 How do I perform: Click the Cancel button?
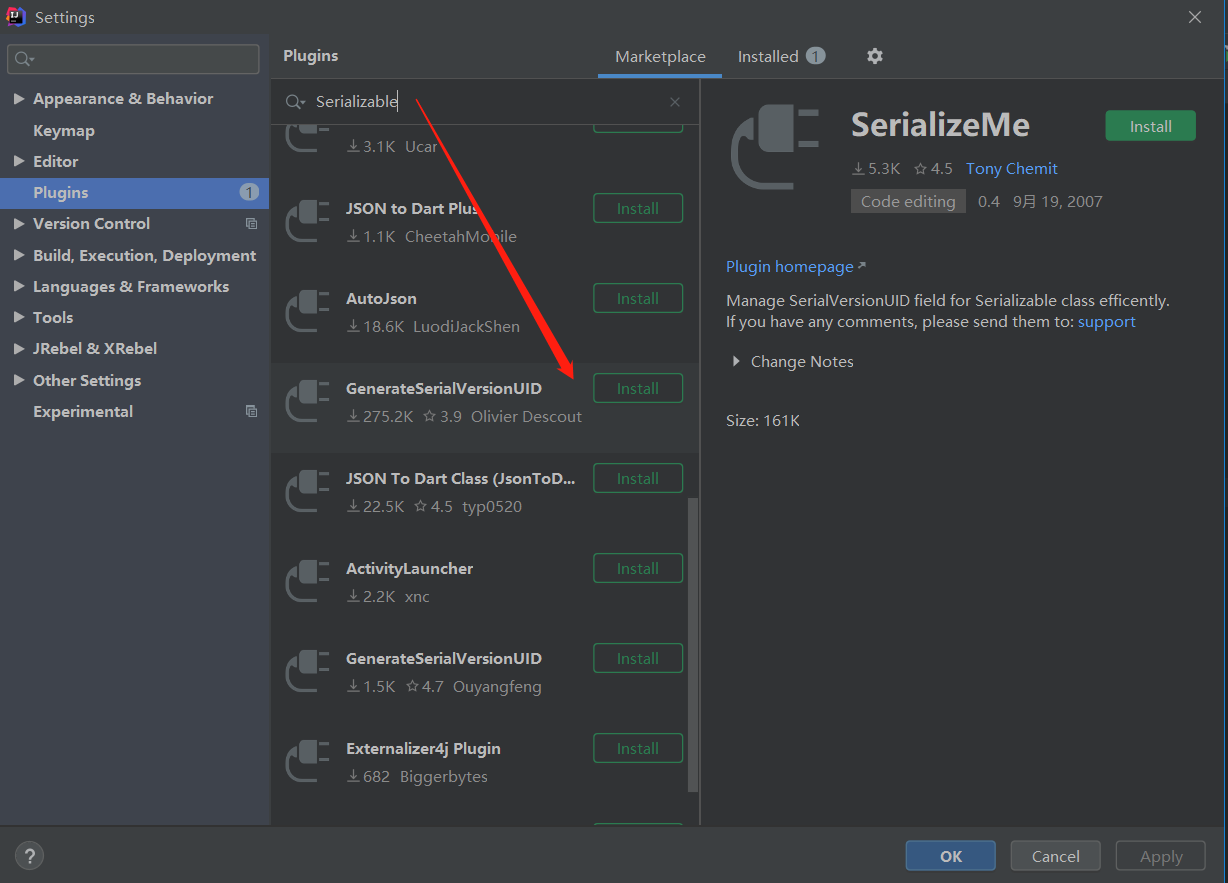[1056, 856]
